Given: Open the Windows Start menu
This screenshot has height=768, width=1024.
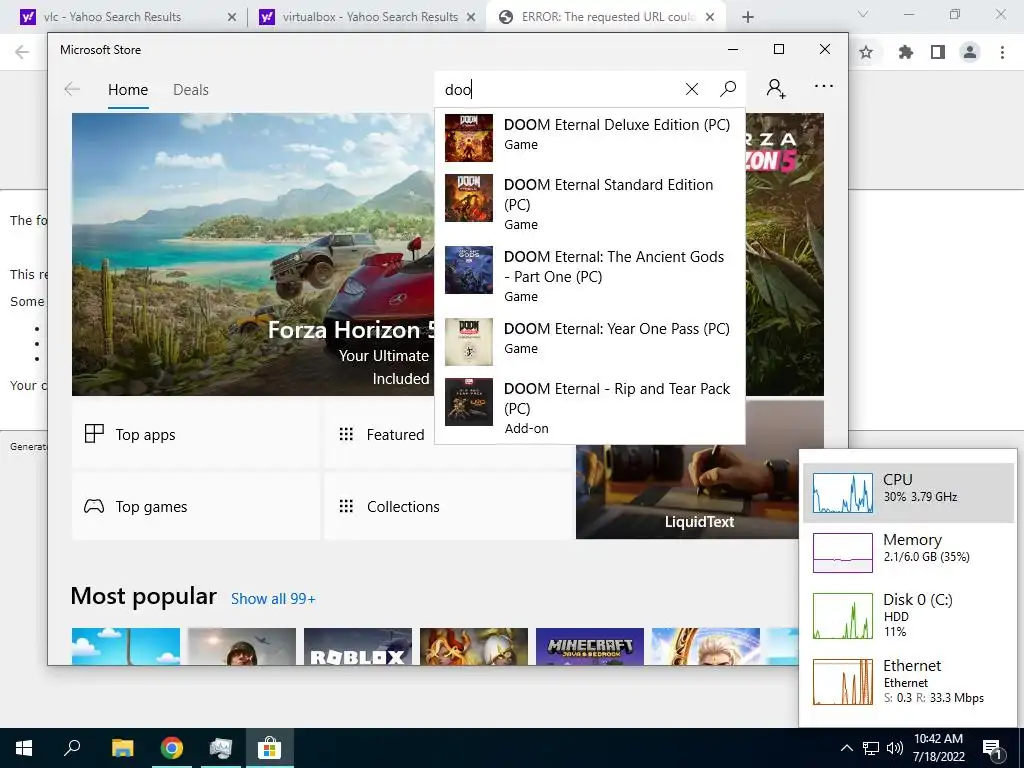Looking at the screenshot, I should coord(24,748).
